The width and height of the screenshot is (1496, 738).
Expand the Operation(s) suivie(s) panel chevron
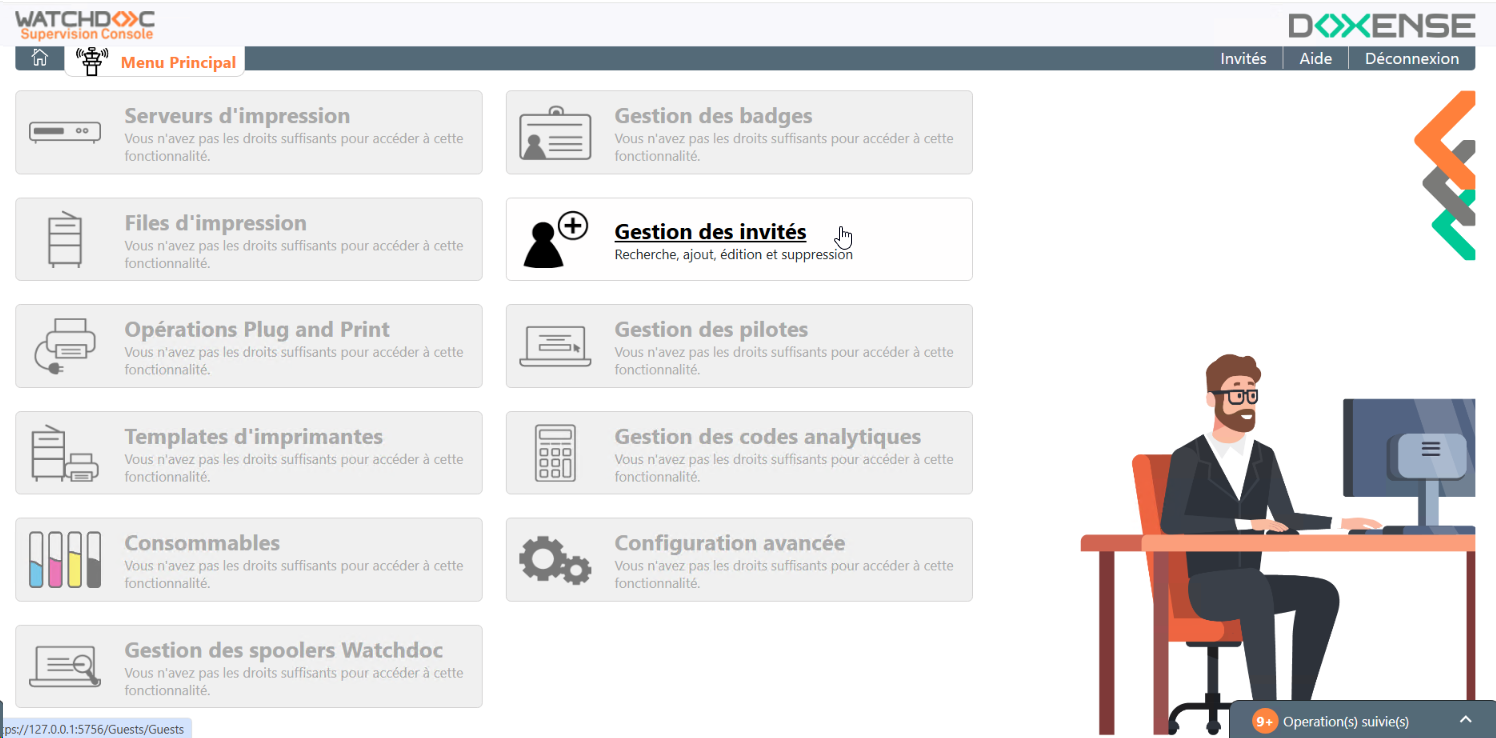click(x=1466, y=720)
